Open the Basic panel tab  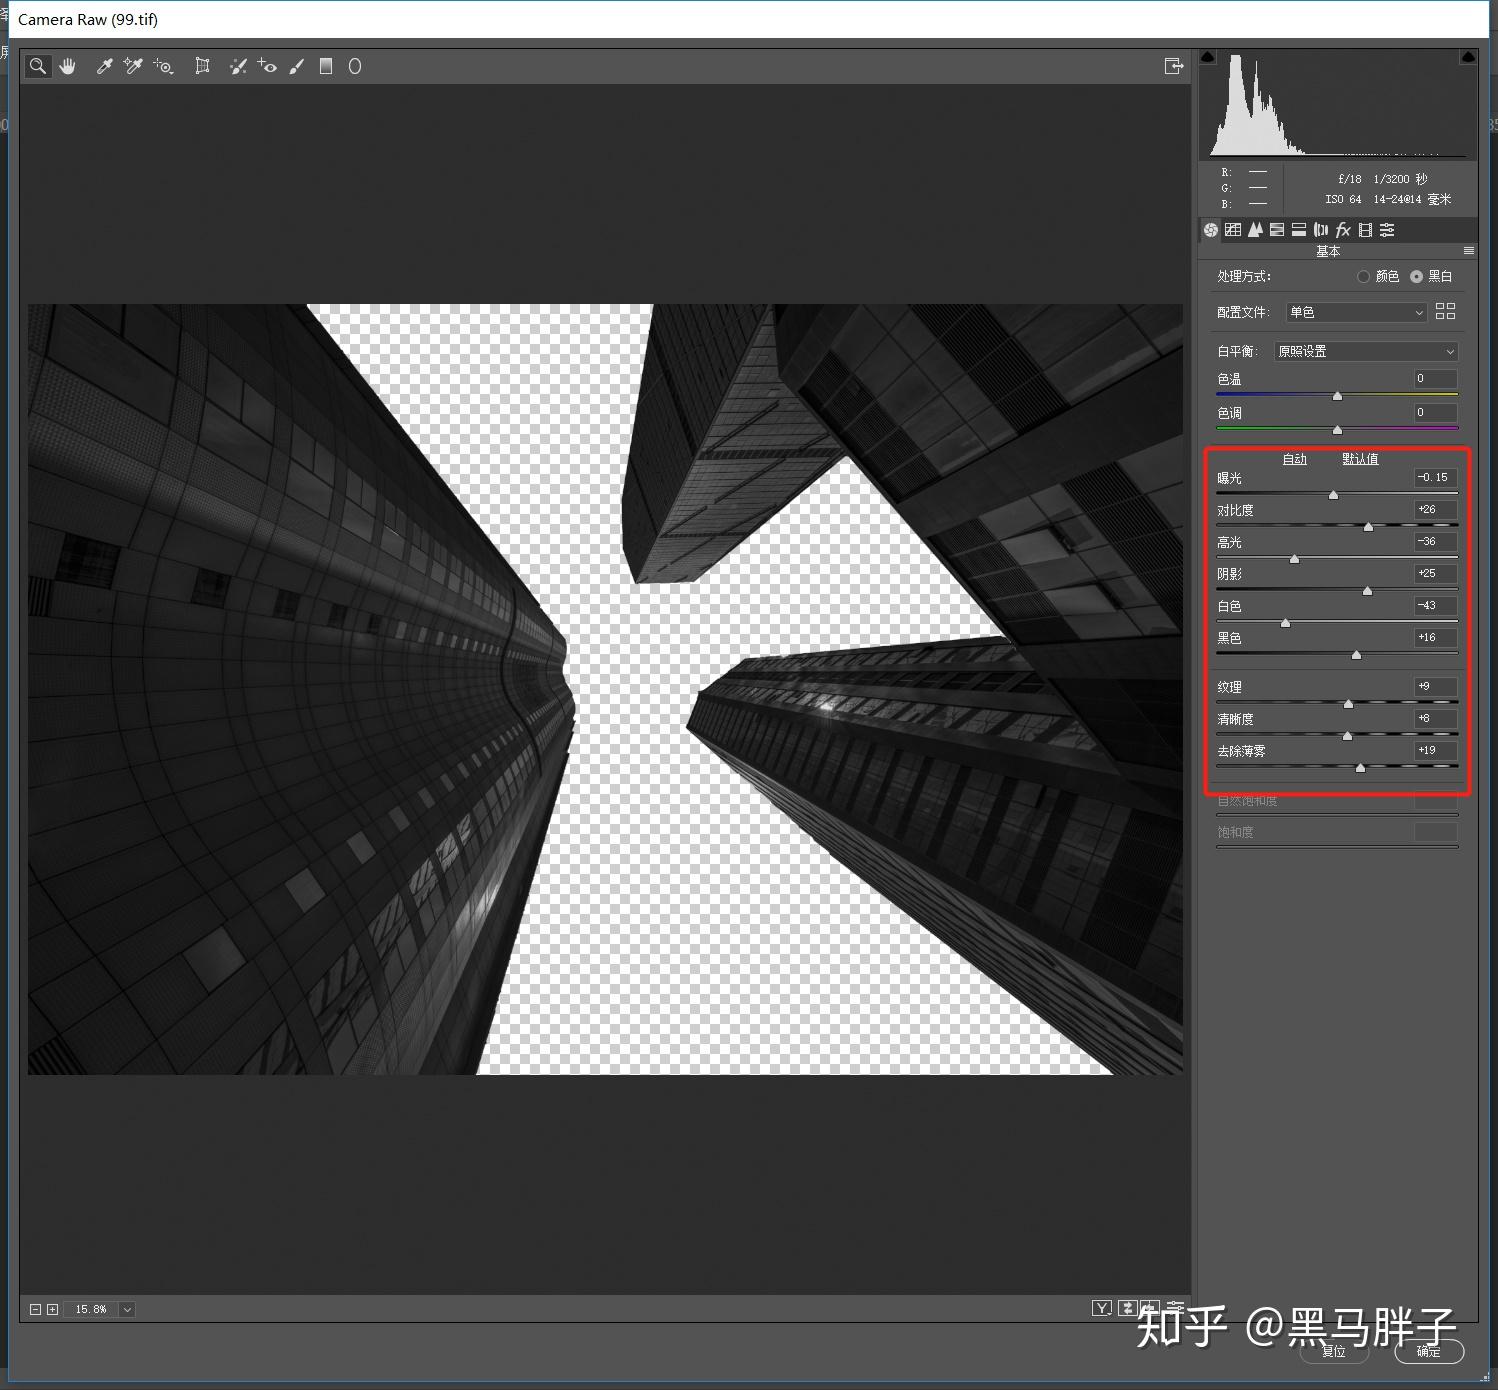click(1211, 230)
